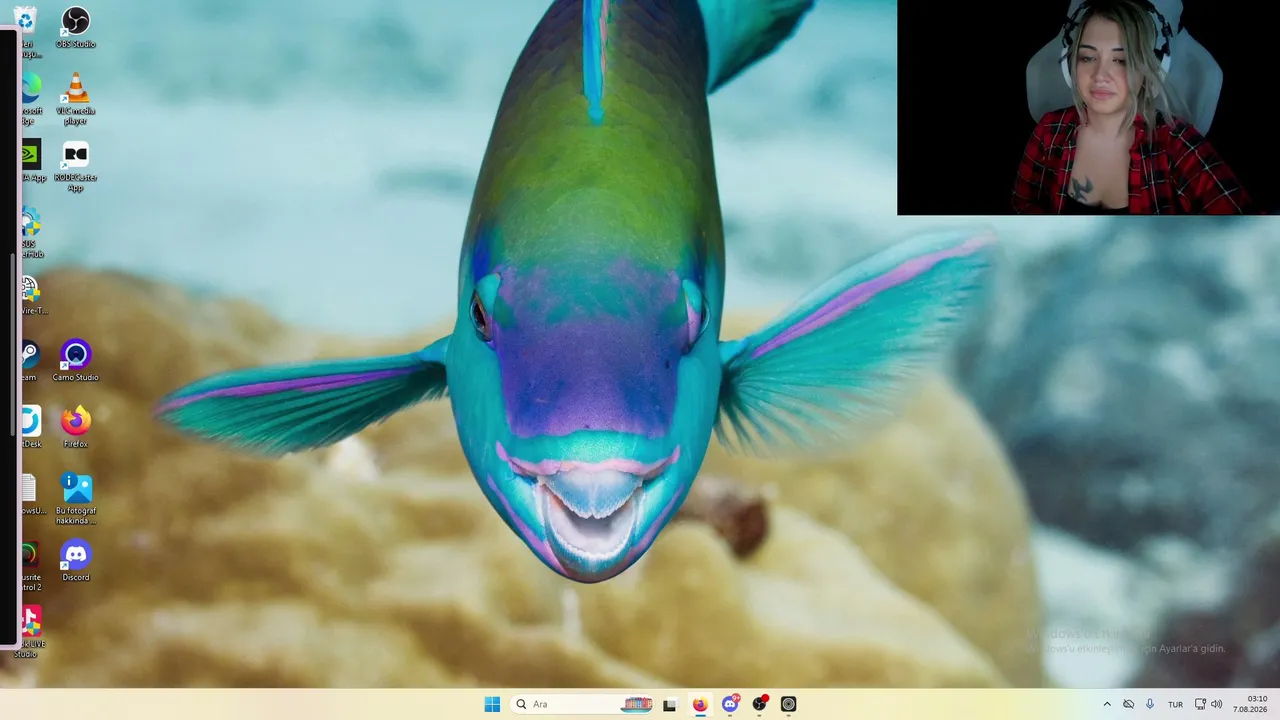Expand the hidden system tray icons
The height and width of the screenshot is (720, 1280).
point(1106,704)
